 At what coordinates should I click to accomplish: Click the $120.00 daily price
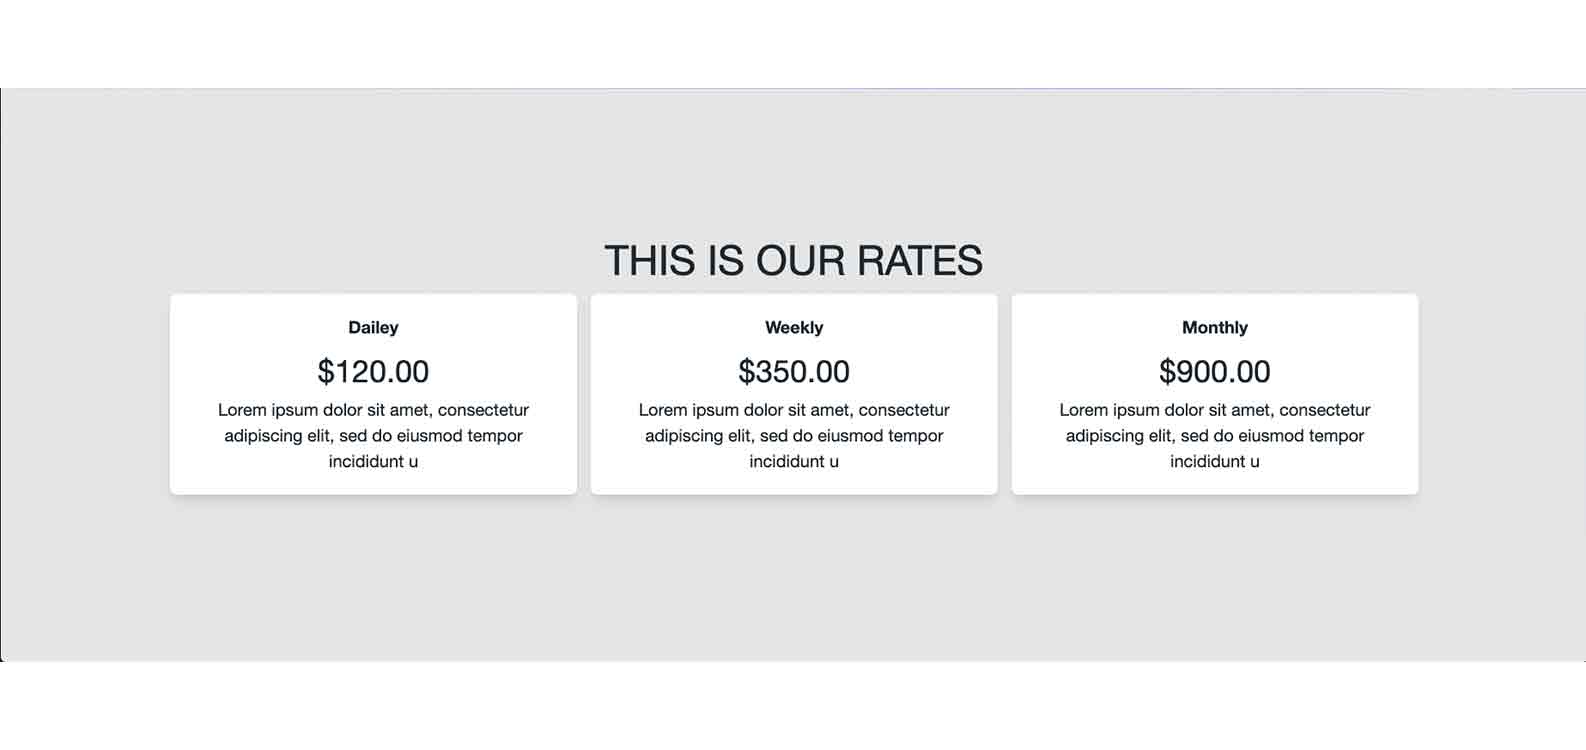point(373,372)
